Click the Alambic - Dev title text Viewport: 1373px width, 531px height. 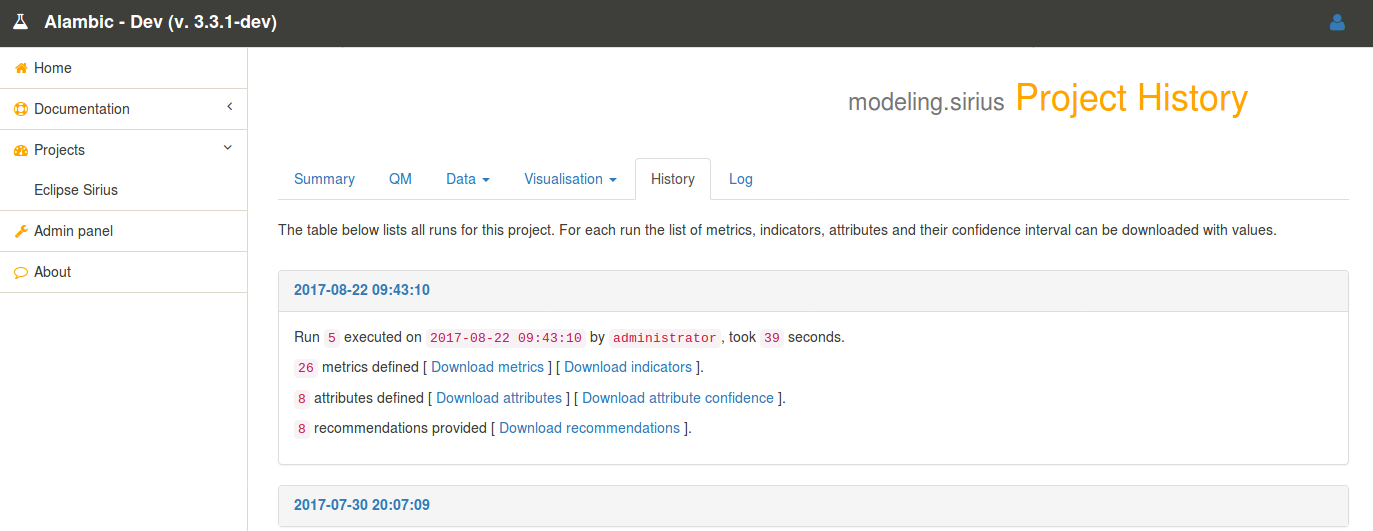click(161, 22)
